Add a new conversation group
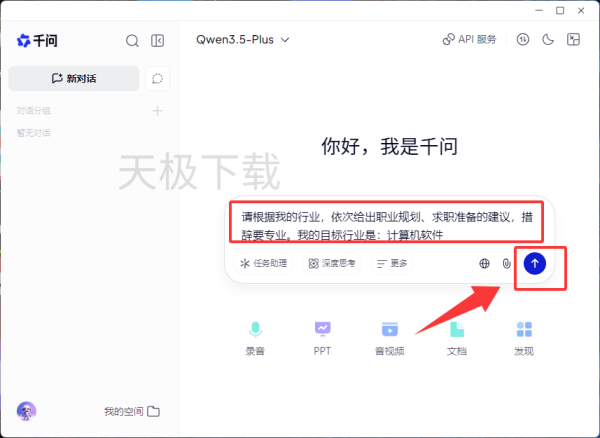 tap(157, 110)
